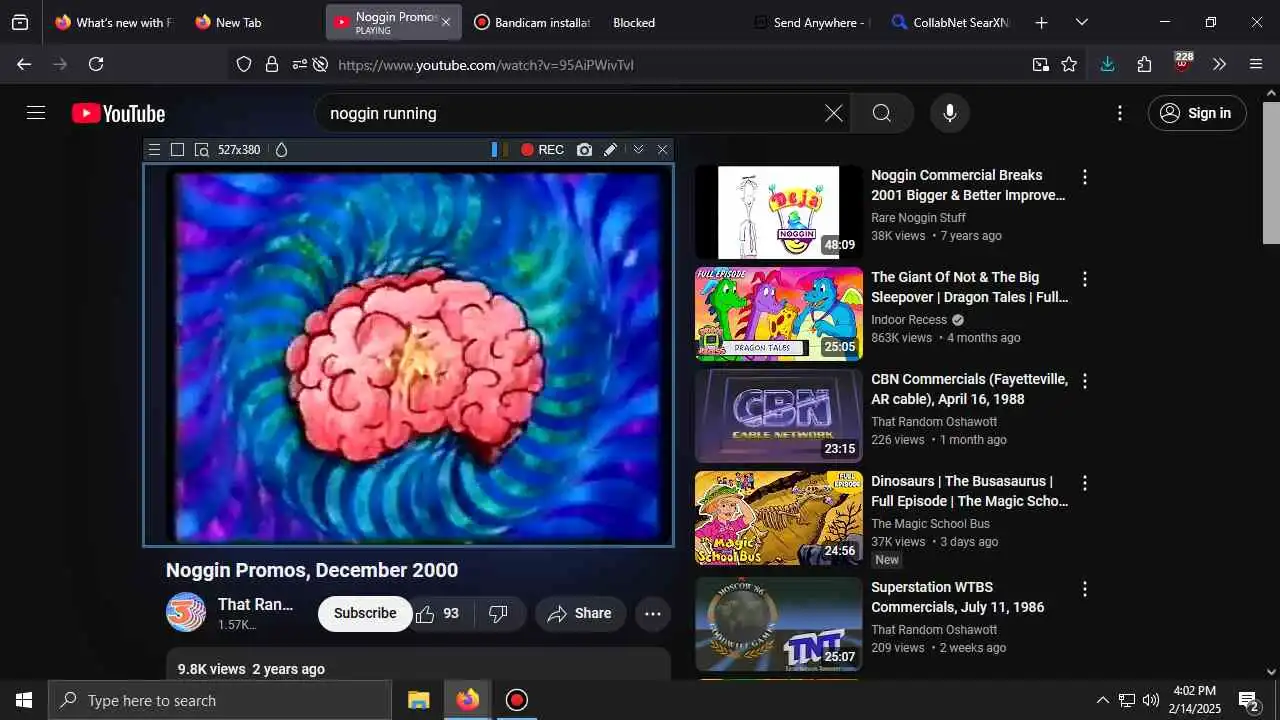Open Firefox extensions puzzle icon
The image size is (1280, 720).
pyautogui.click(x=1145, y=64)
